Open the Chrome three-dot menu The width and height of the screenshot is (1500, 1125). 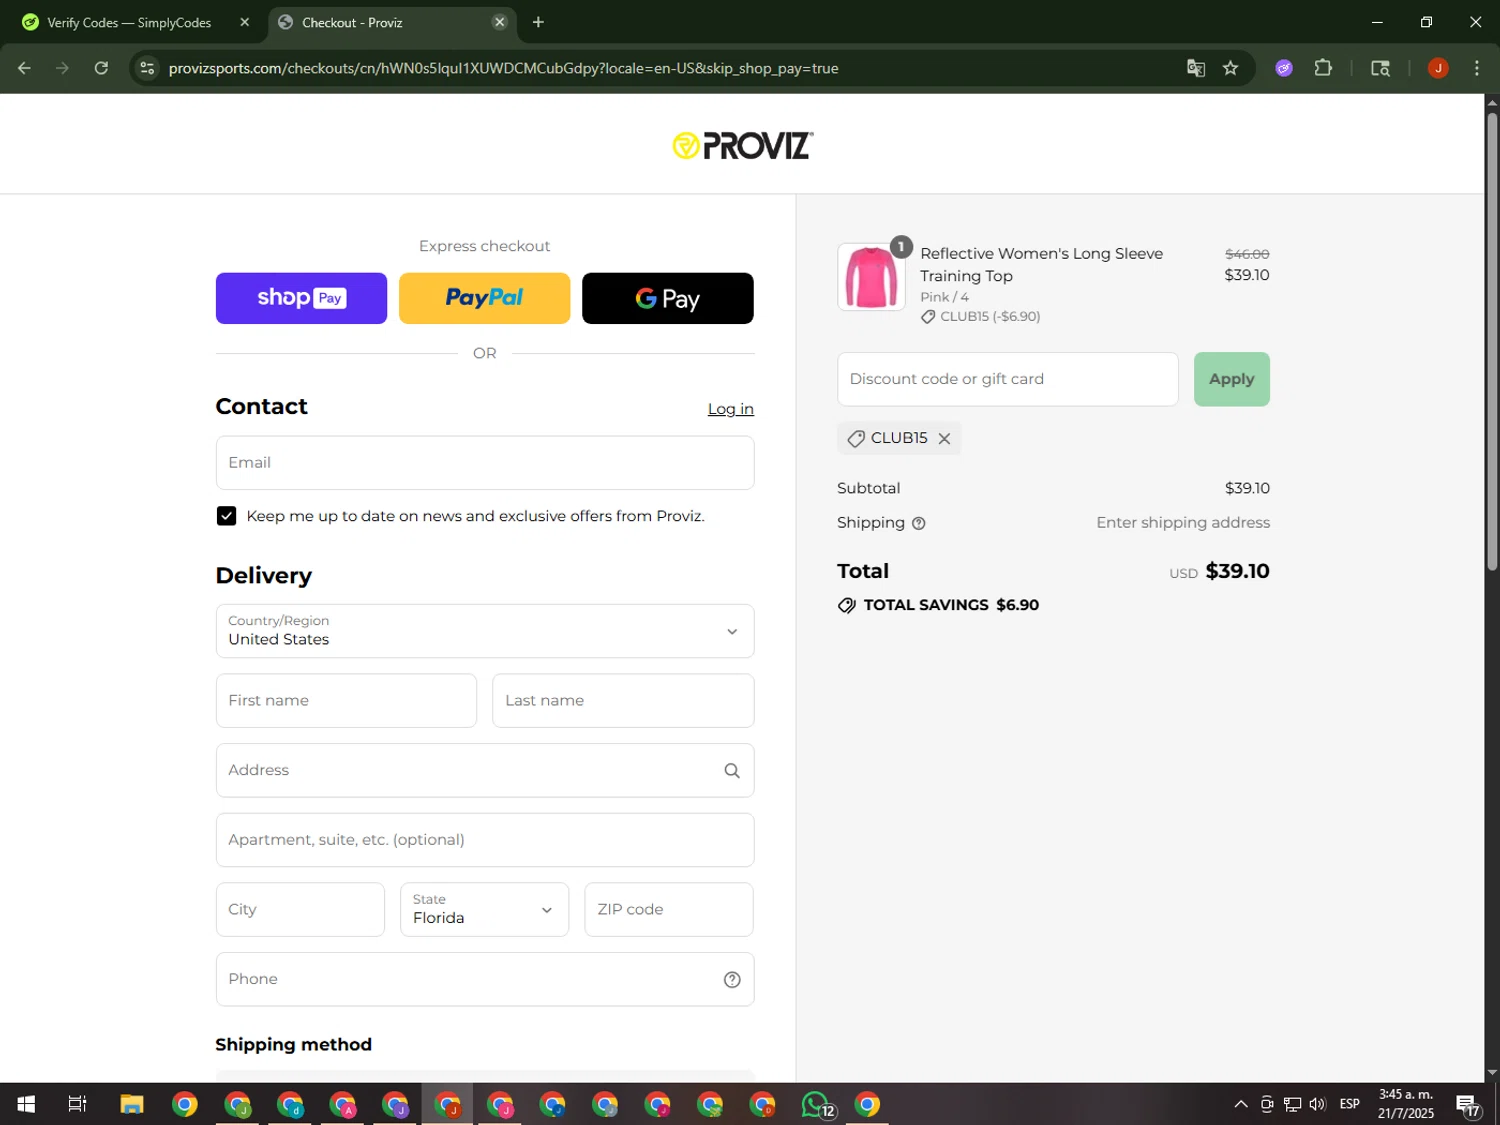pos(1477,68)
